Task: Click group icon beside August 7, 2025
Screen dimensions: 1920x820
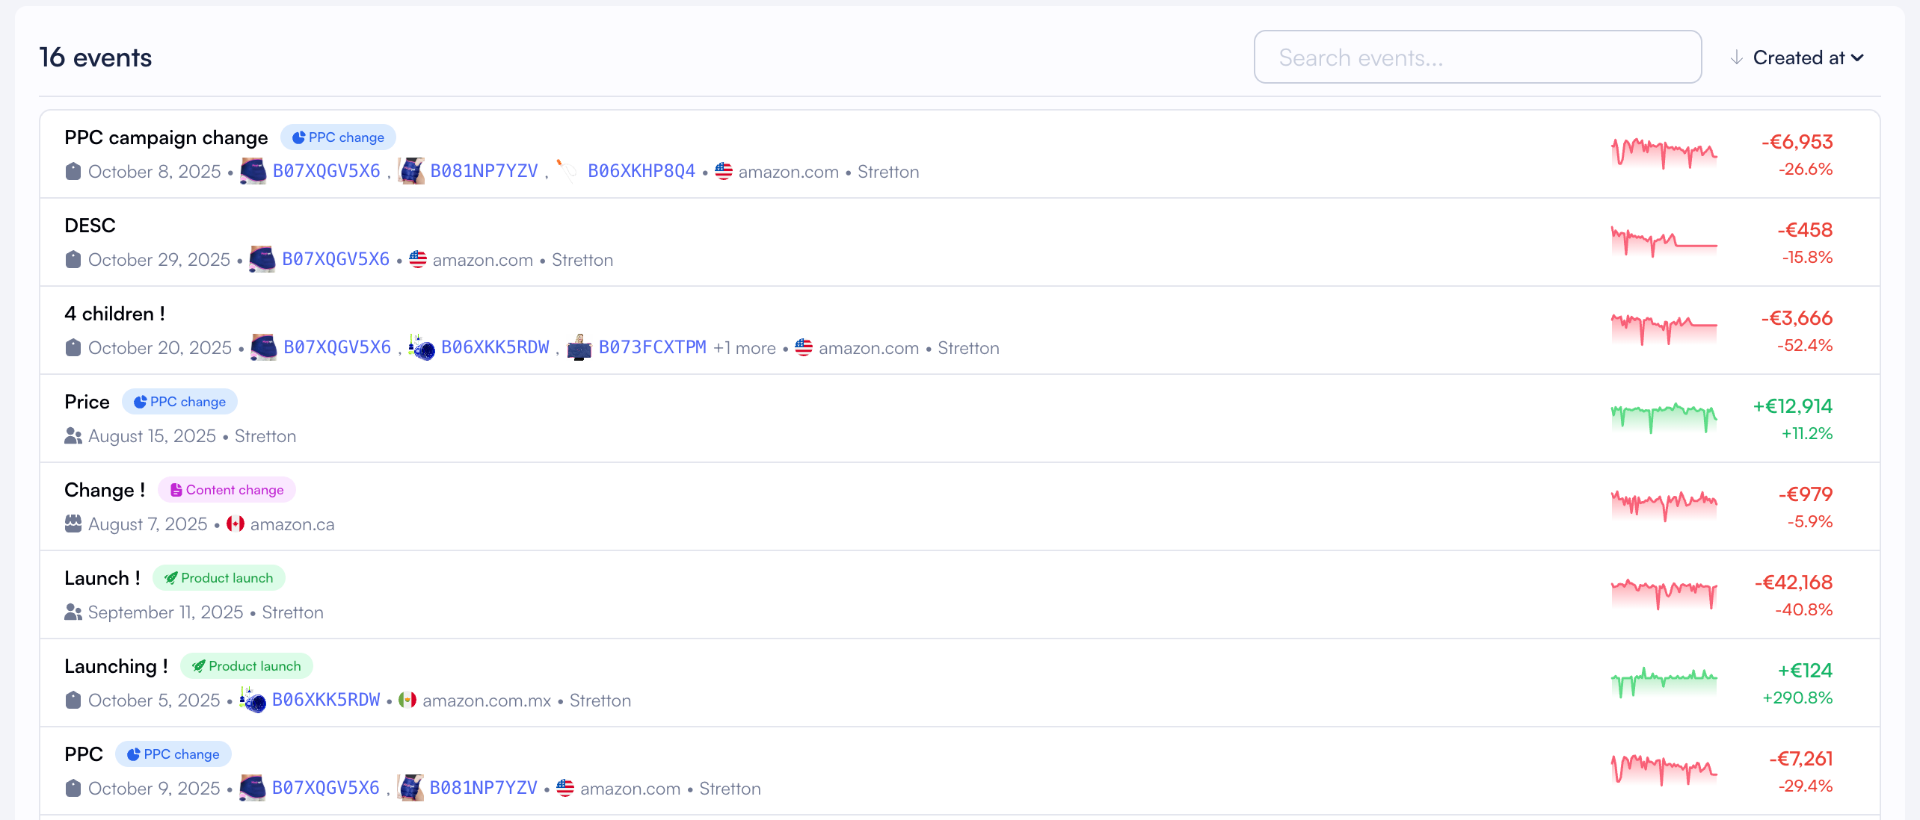Action: [x=73, y=523]
